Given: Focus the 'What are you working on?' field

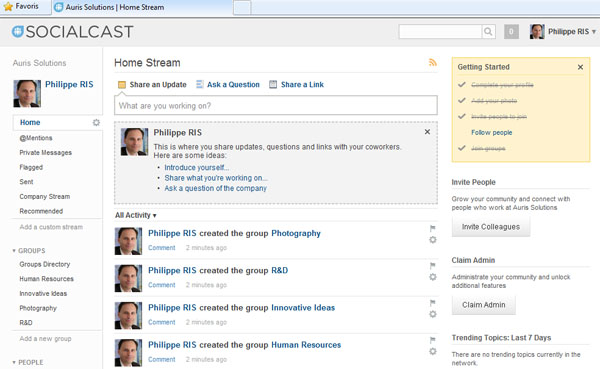Looking at the screenshot, I should click(276, 105).
